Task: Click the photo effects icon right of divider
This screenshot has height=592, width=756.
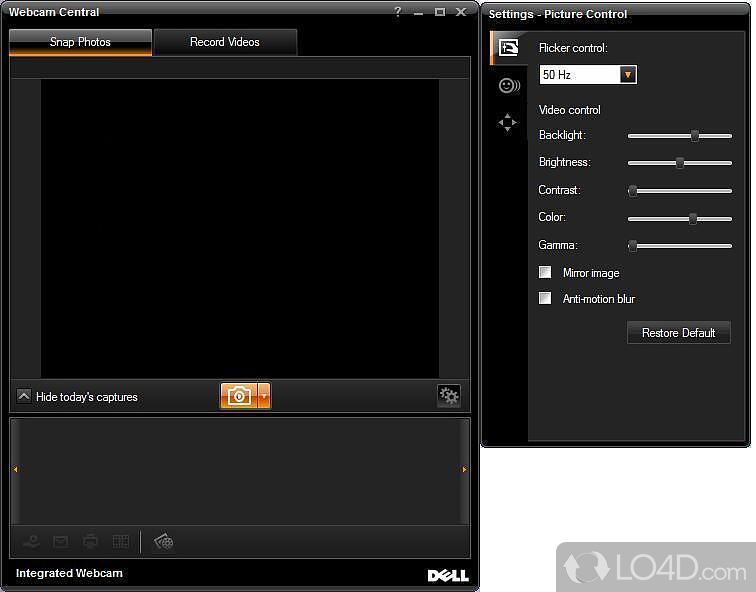Action: [x=164, y=541]
